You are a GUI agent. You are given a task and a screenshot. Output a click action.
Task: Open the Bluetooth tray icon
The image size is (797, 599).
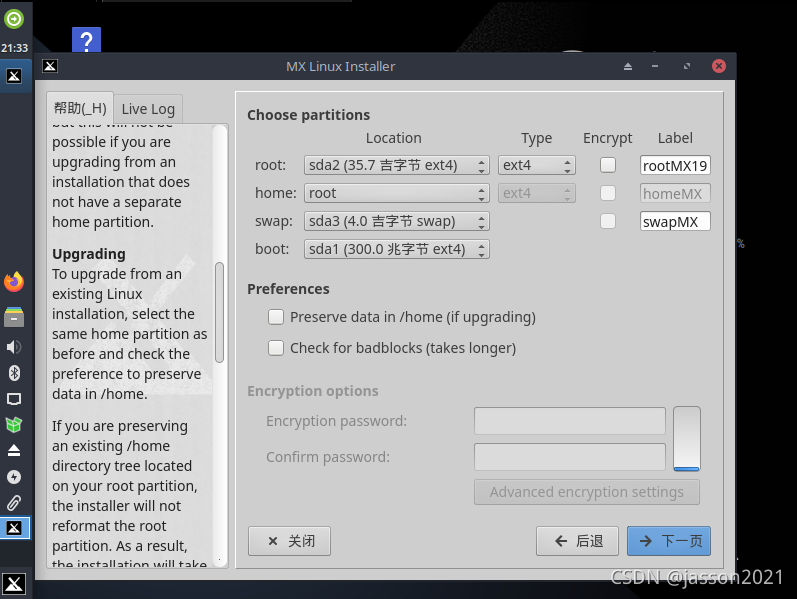tap(14, 373)
